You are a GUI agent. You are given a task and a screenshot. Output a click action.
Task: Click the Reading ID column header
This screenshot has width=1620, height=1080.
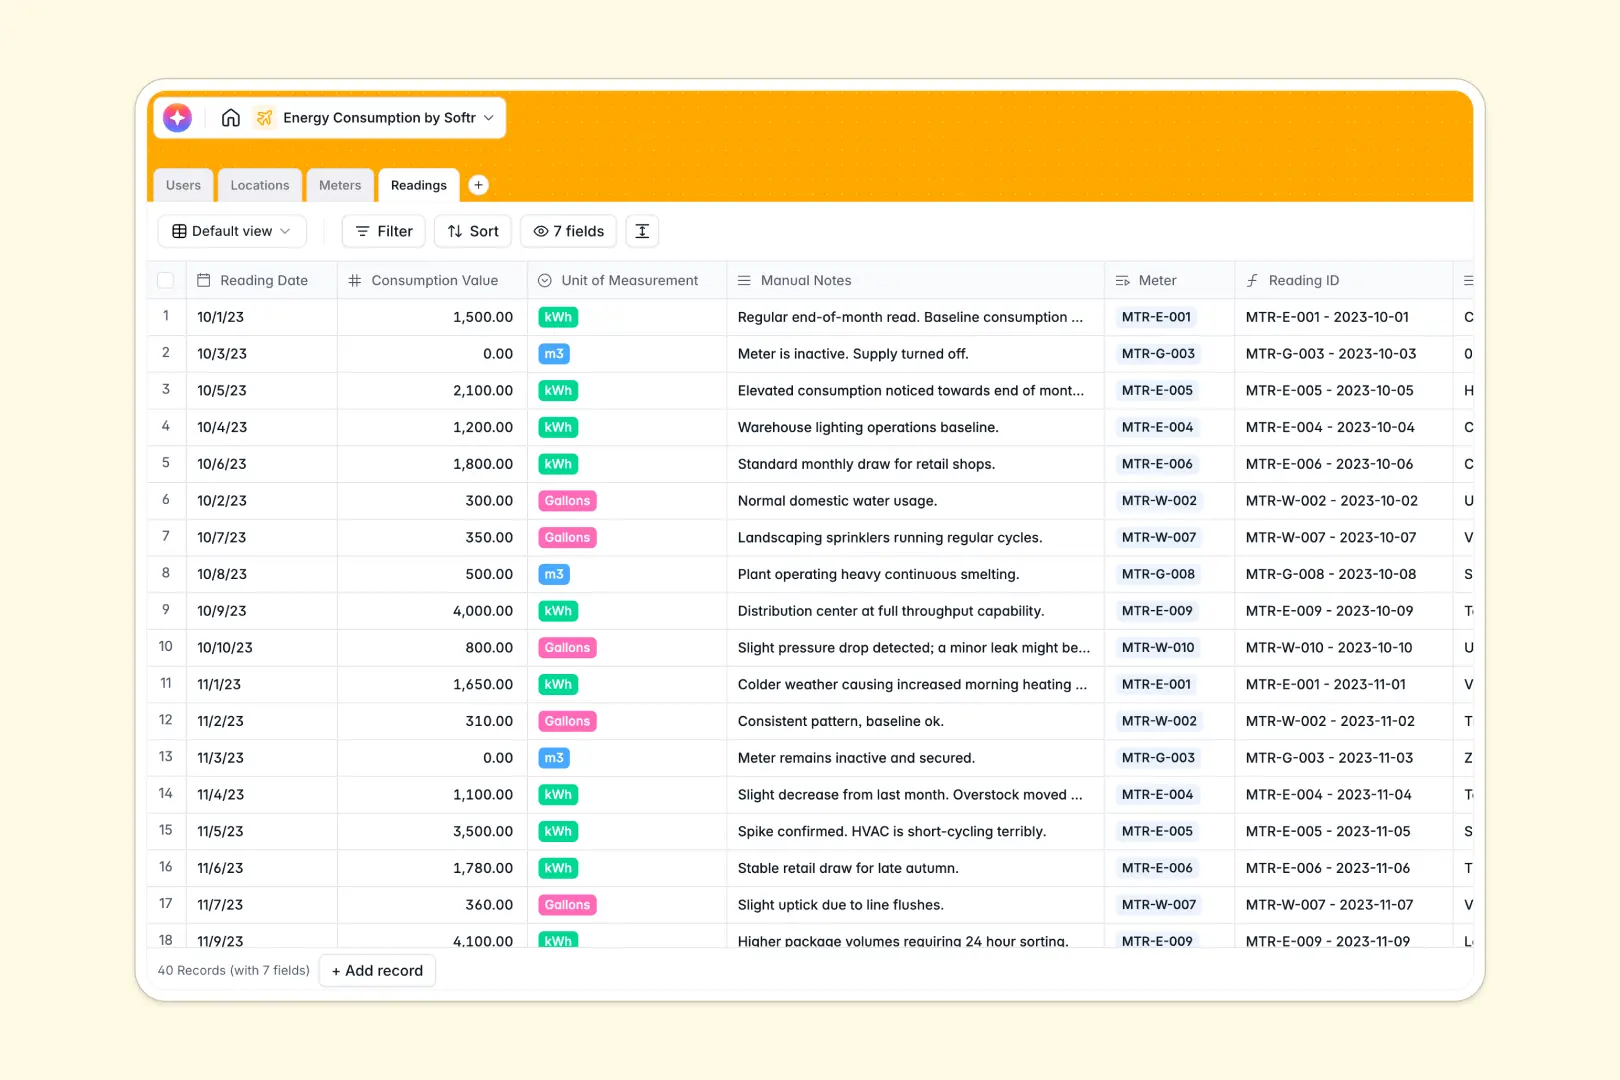[1343, 281]
